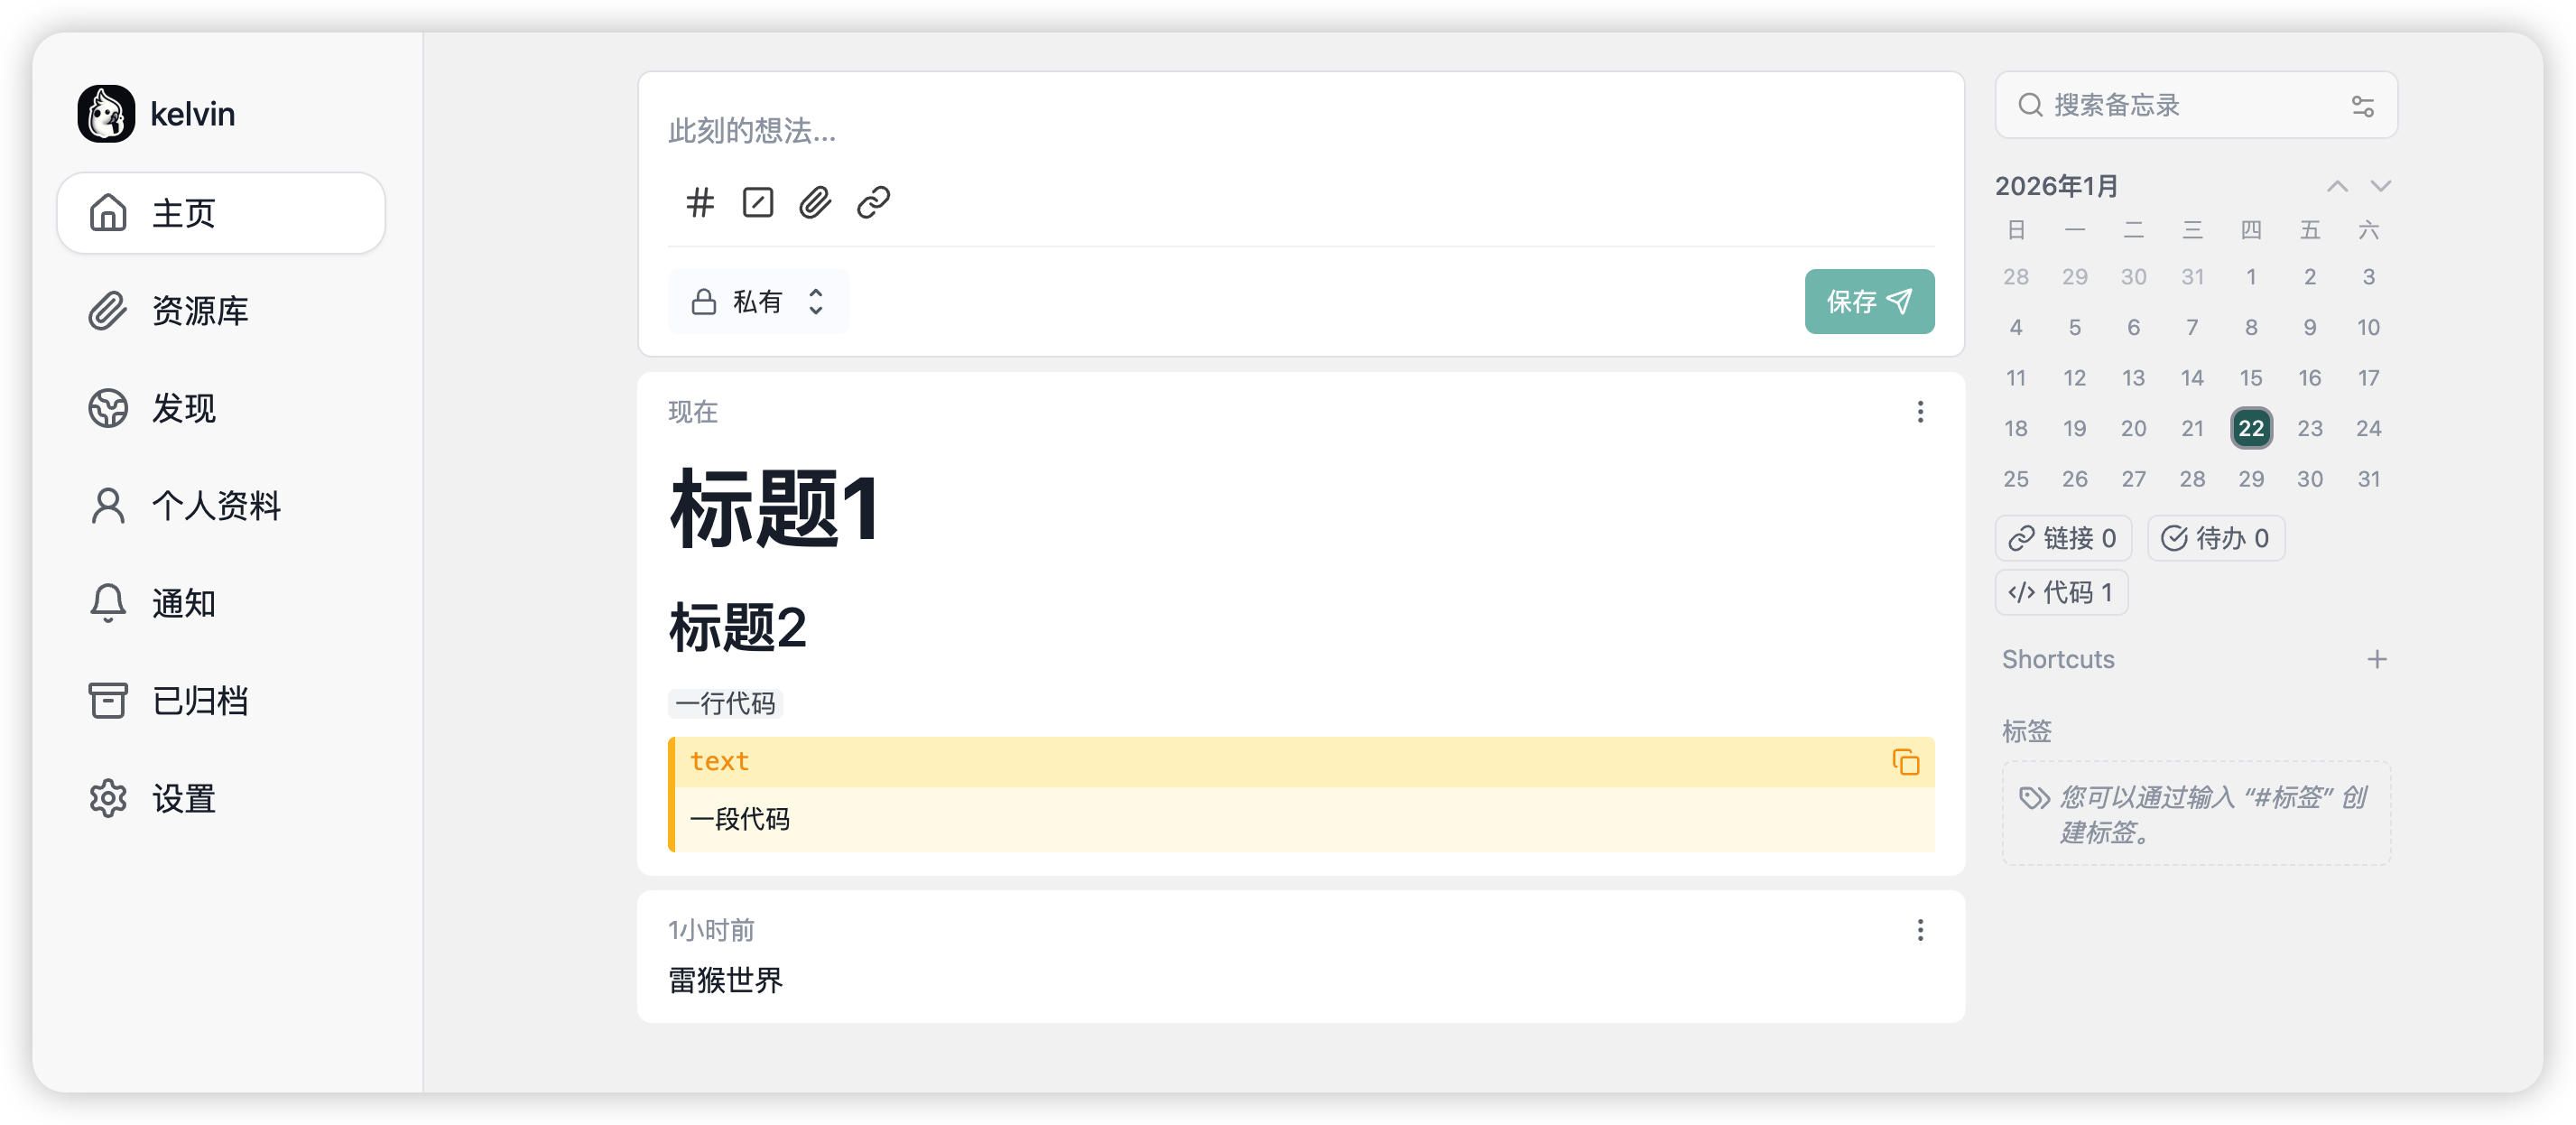The image size is (2576, 1125).
Task: Toggle the 代码 1 filter chip
Action: [x=2061, y=592]
